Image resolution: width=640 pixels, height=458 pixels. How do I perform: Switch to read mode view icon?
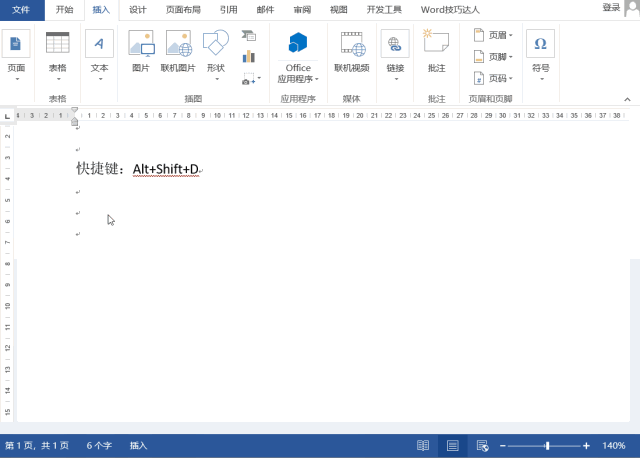point(423,445)
